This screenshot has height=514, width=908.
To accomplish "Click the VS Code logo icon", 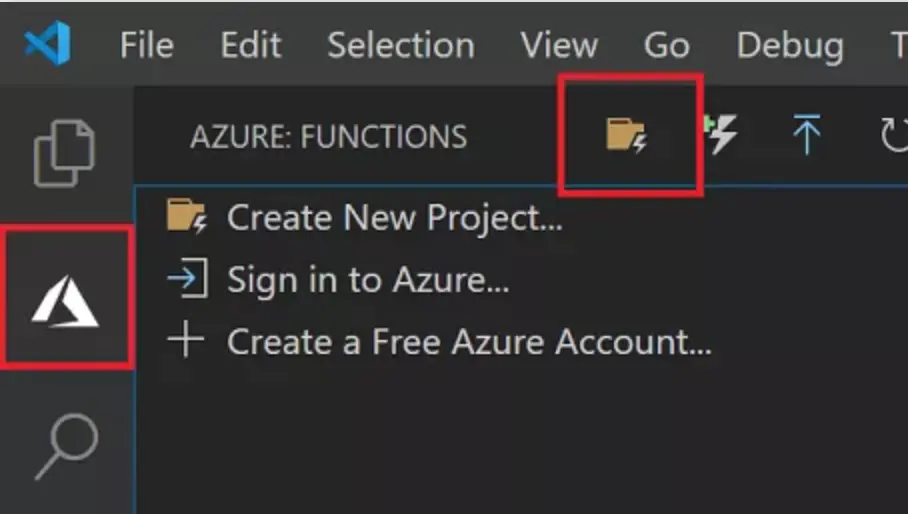I will point(48,46).
